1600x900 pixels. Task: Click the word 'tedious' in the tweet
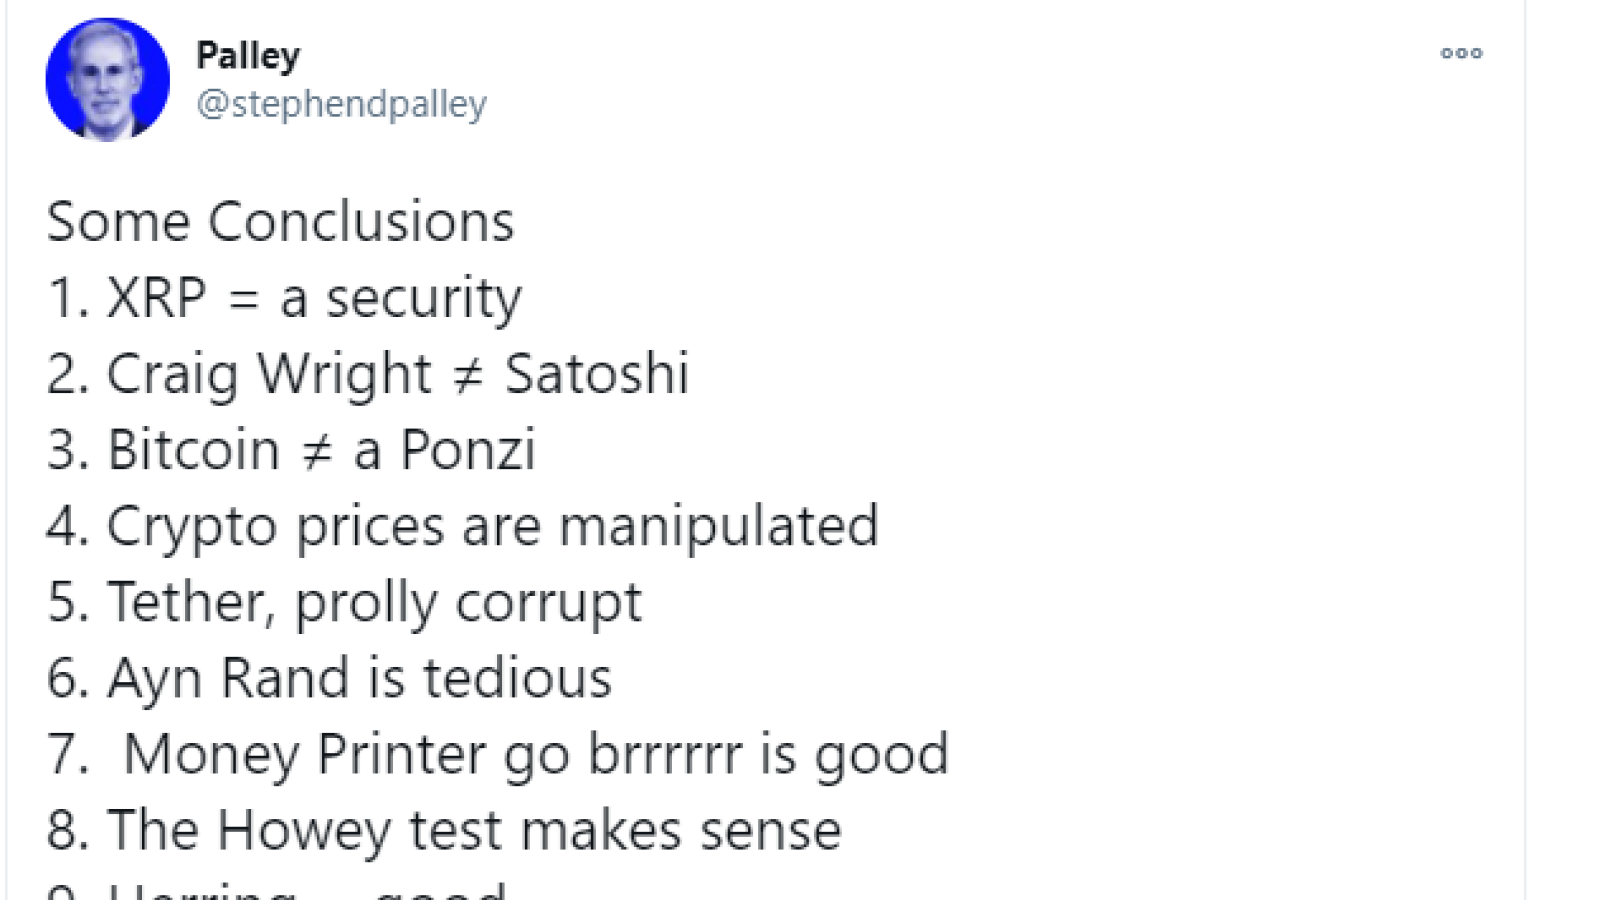pos(517,677)
